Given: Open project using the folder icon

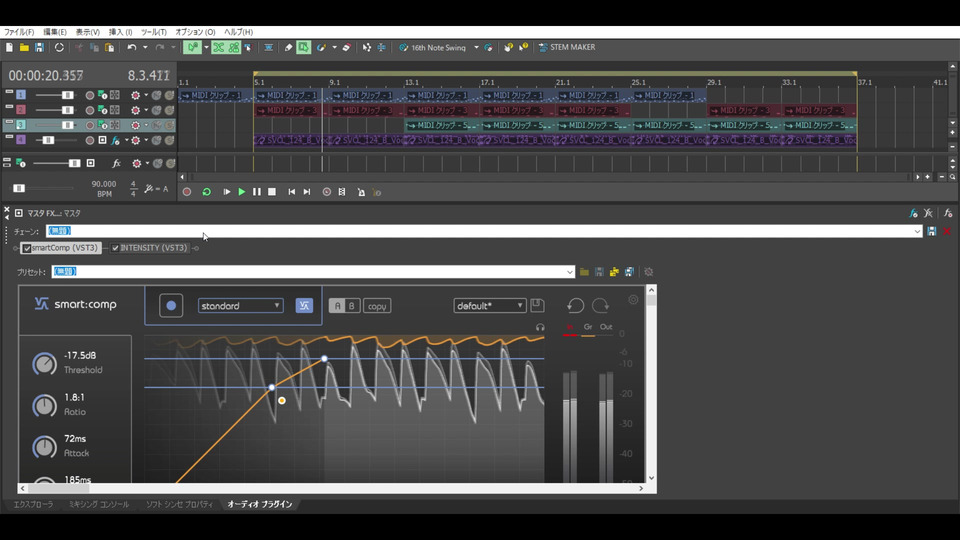Looking at the screenshot, I should tap(24, 47).
